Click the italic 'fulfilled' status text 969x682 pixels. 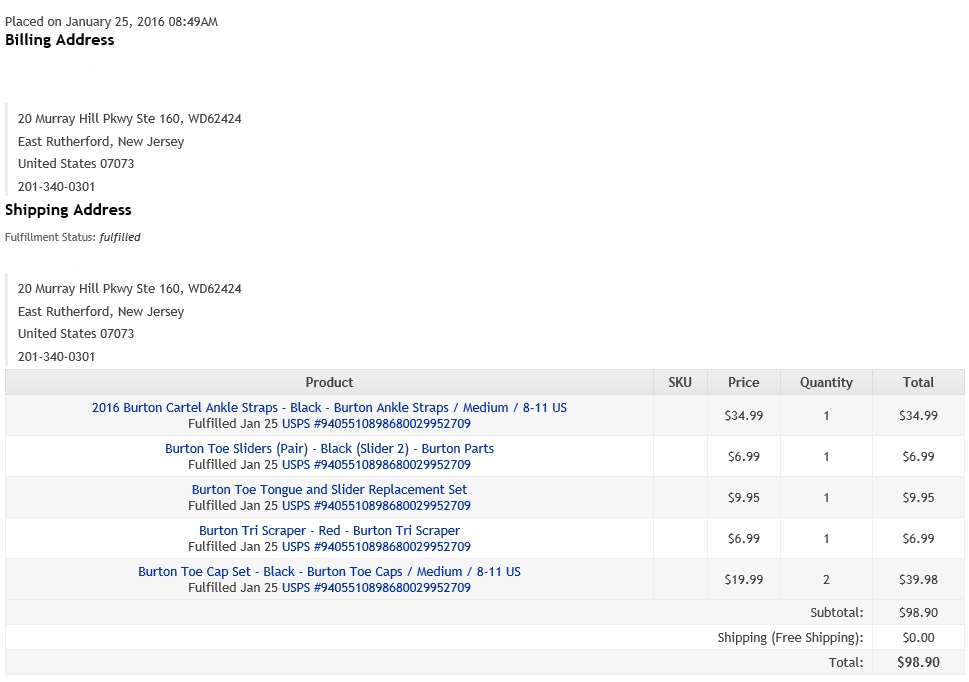point(120,237)
